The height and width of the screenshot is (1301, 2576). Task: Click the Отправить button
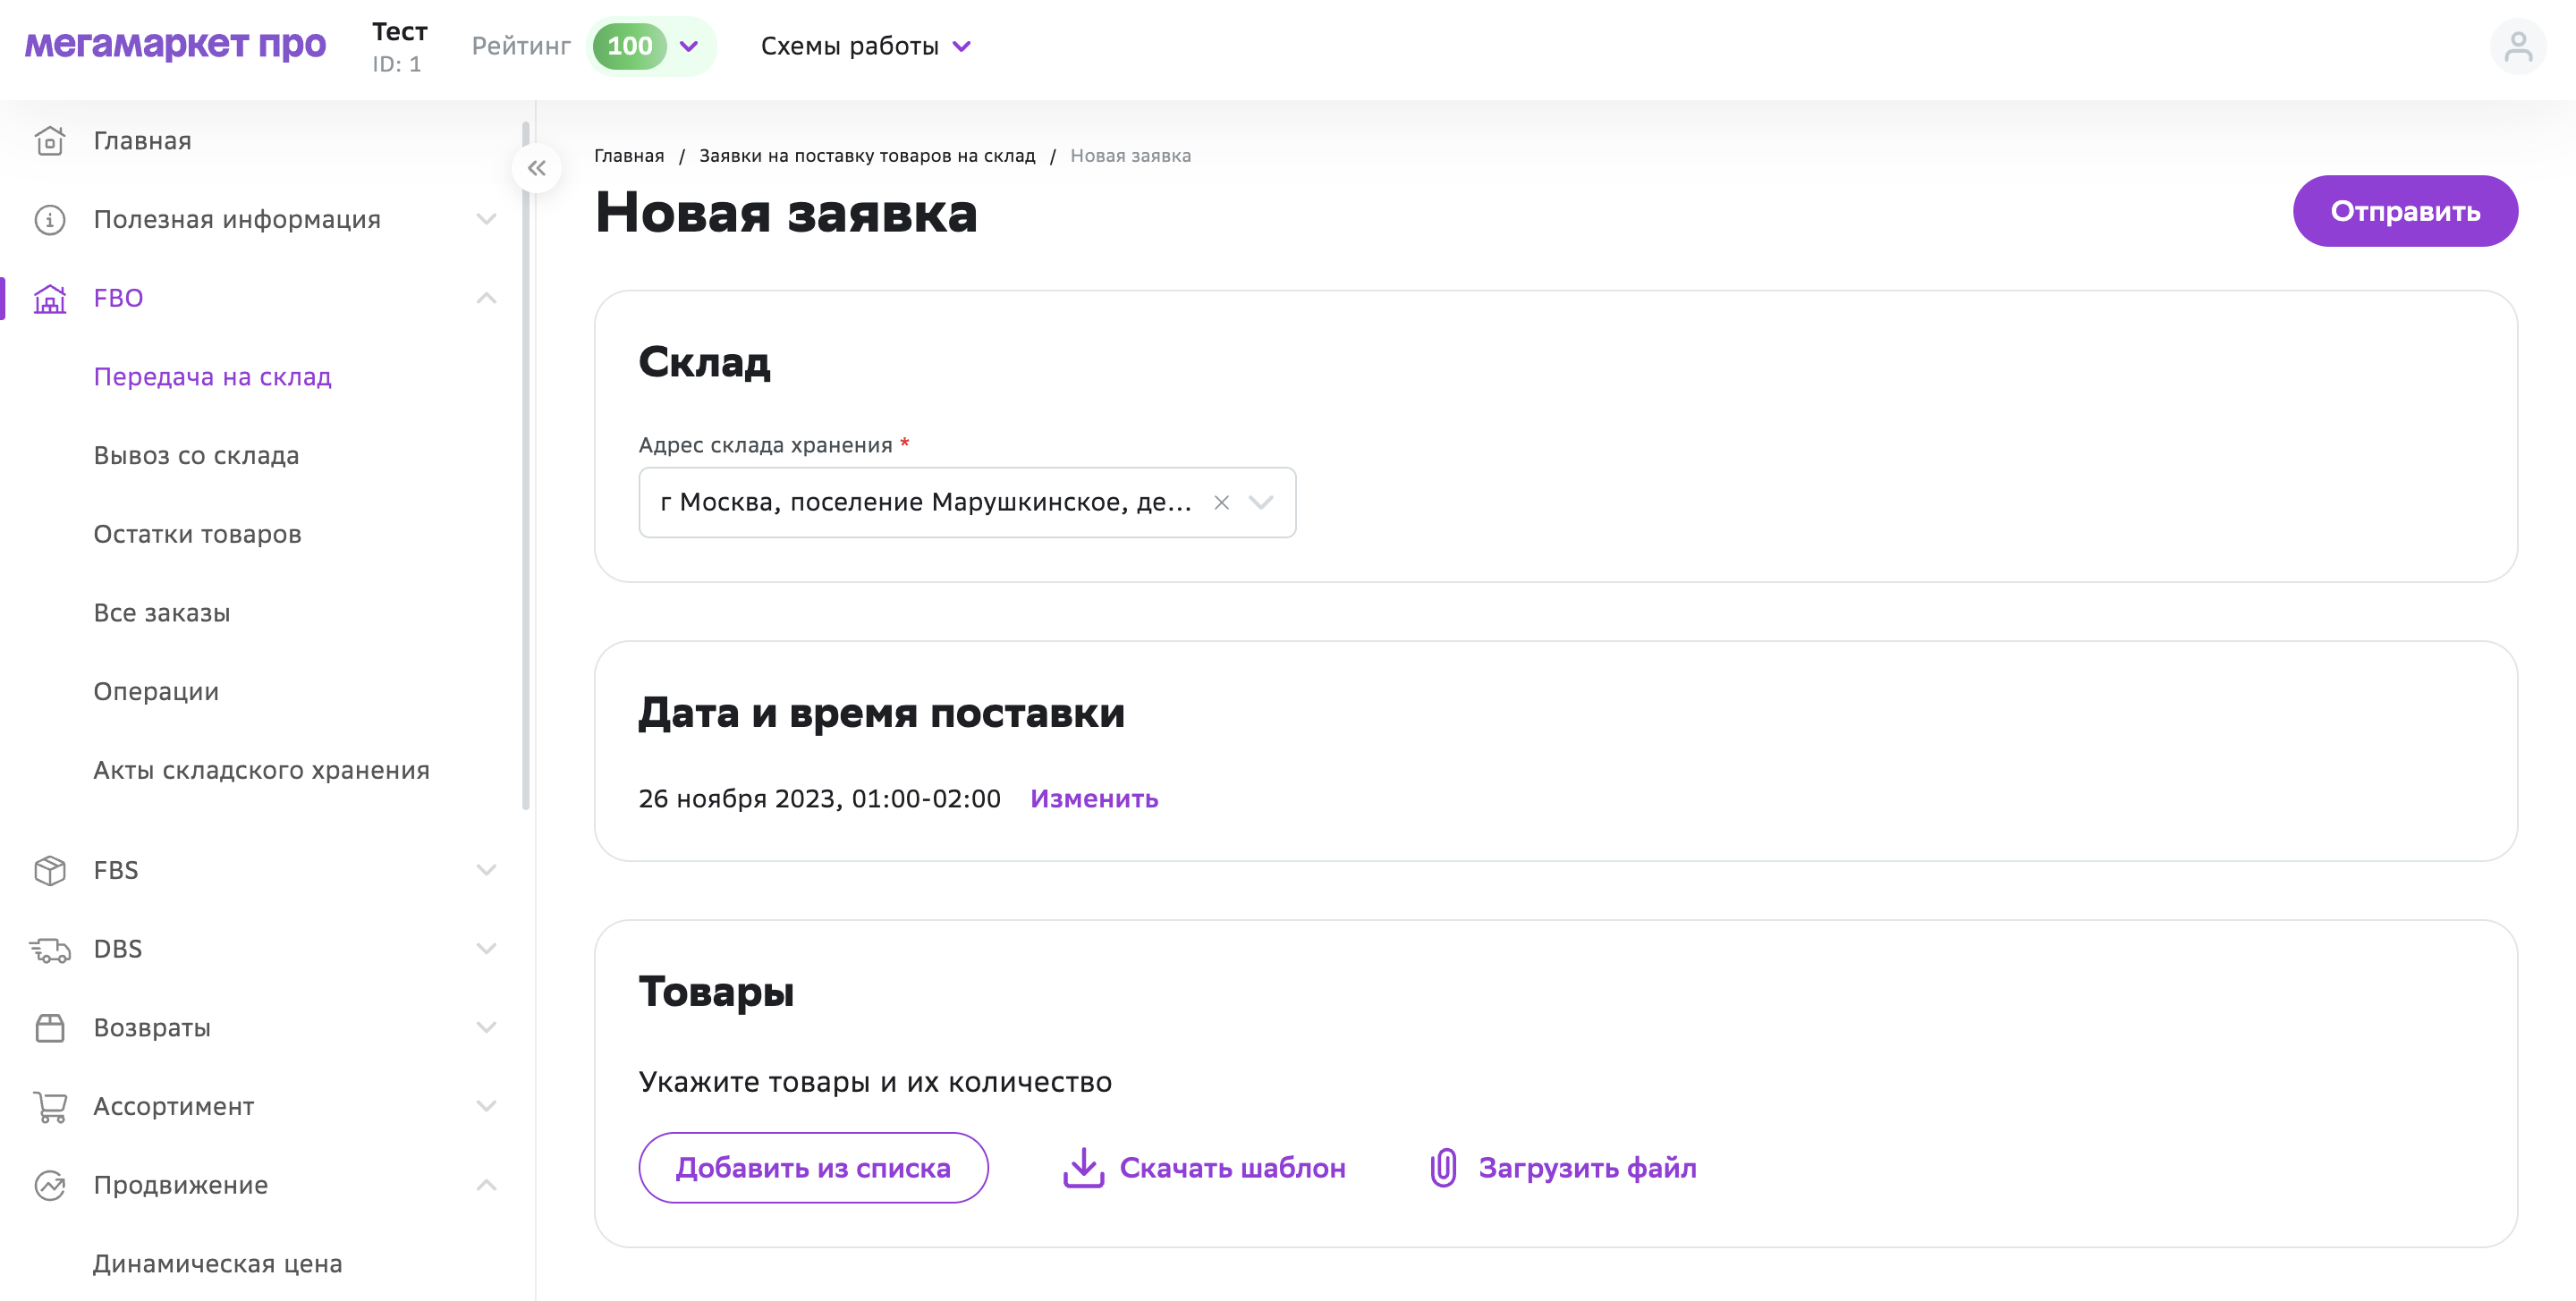2405,211
